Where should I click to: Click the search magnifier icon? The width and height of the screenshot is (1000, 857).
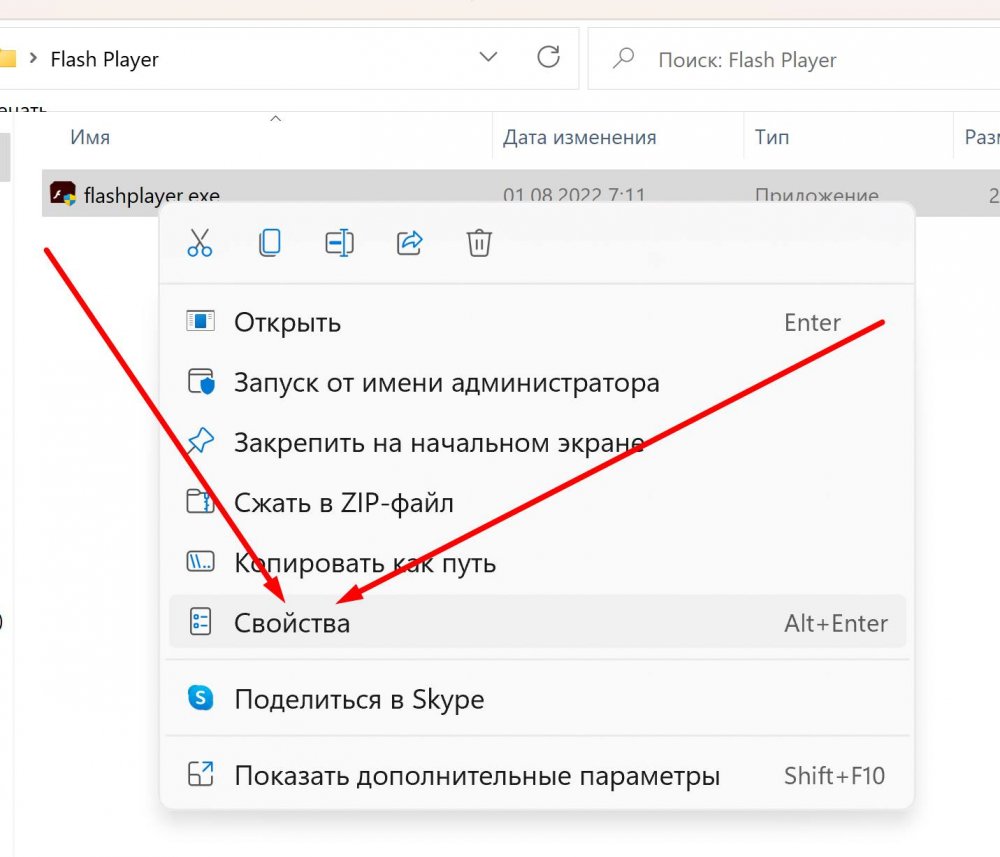coord(623,58)
